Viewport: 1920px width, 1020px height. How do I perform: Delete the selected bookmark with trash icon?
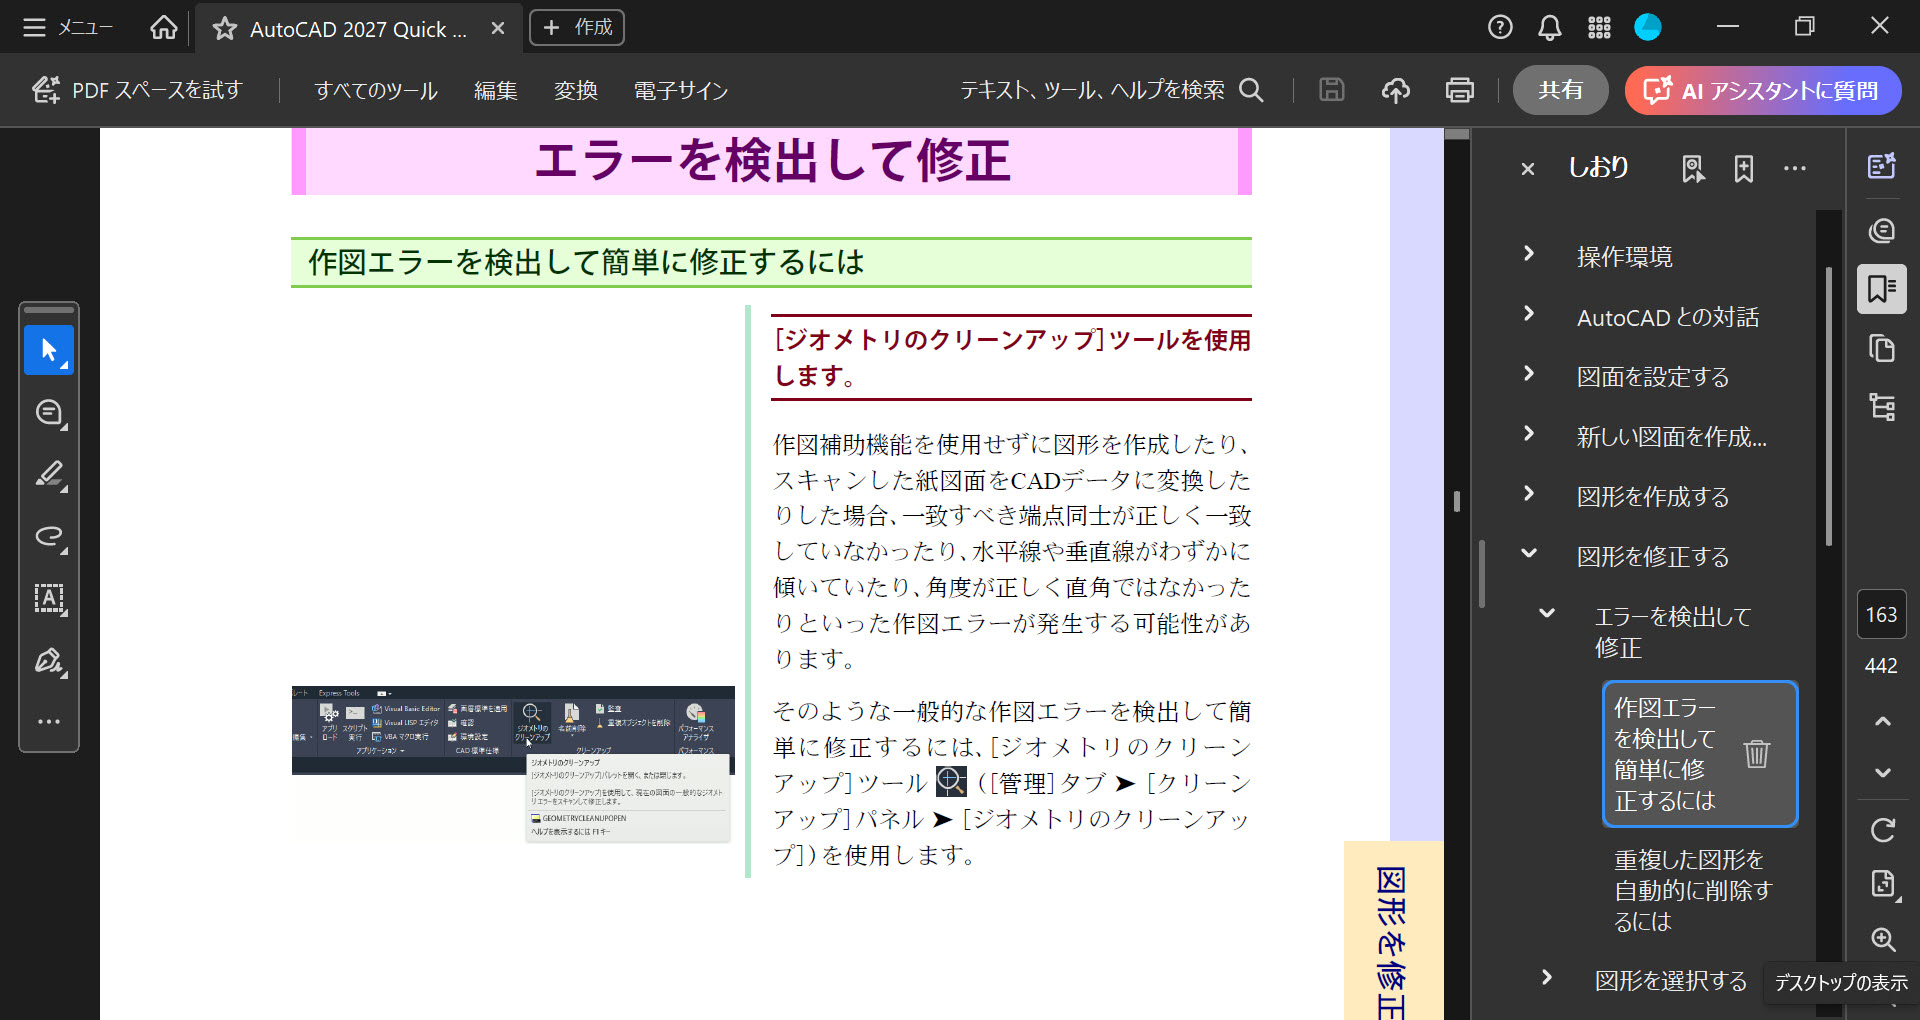(1757, 753)
